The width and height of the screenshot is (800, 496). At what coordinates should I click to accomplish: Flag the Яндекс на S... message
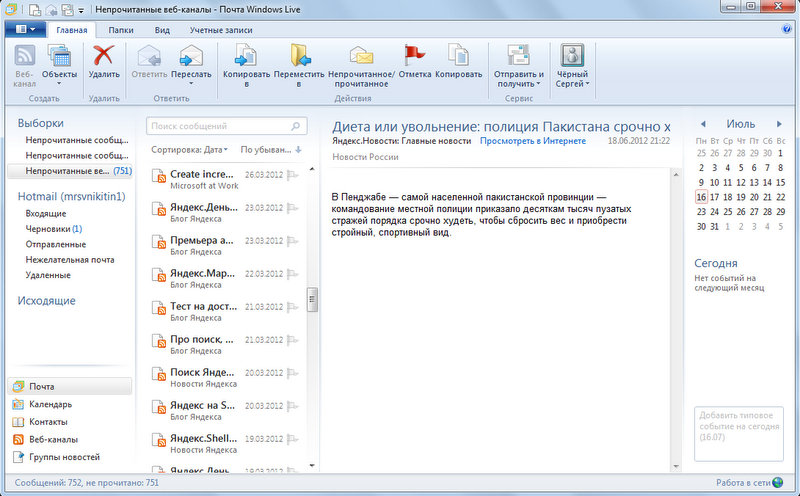click(292, 406)
